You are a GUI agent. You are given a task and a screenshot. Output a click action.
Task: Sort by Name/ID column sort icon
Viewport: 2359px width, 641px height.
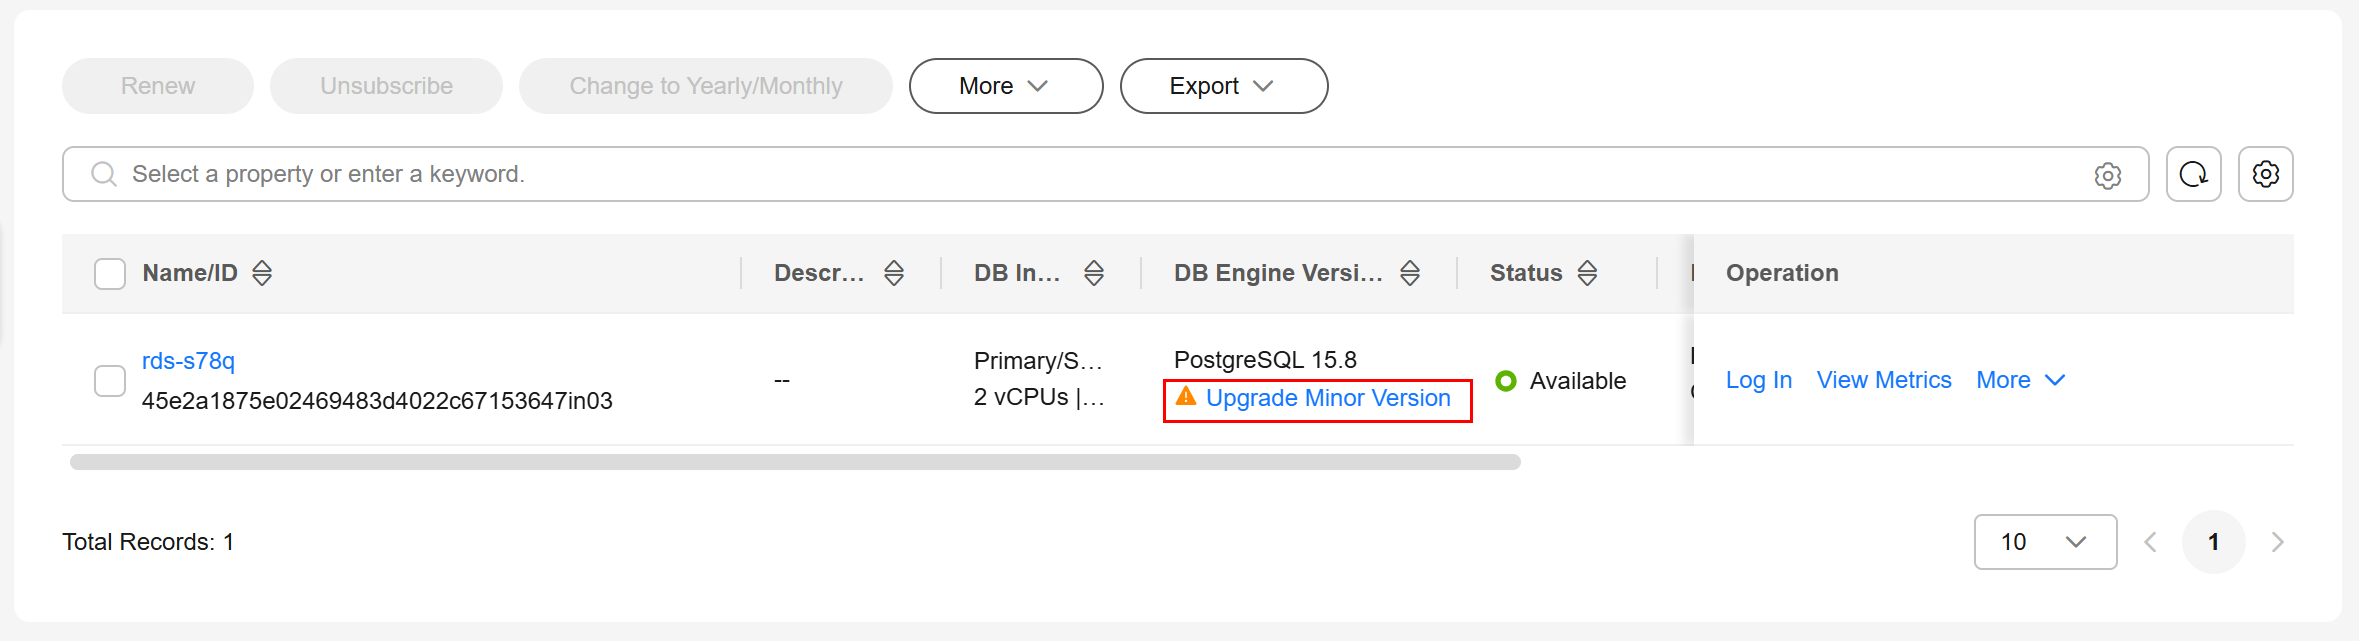[262, 273]
